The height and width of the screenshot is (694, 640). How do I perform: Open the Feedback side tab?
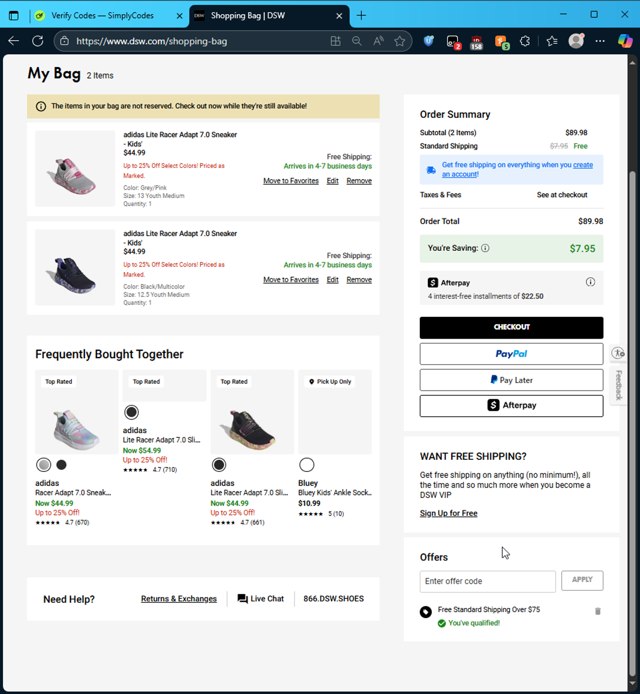[x=618, y=385]
